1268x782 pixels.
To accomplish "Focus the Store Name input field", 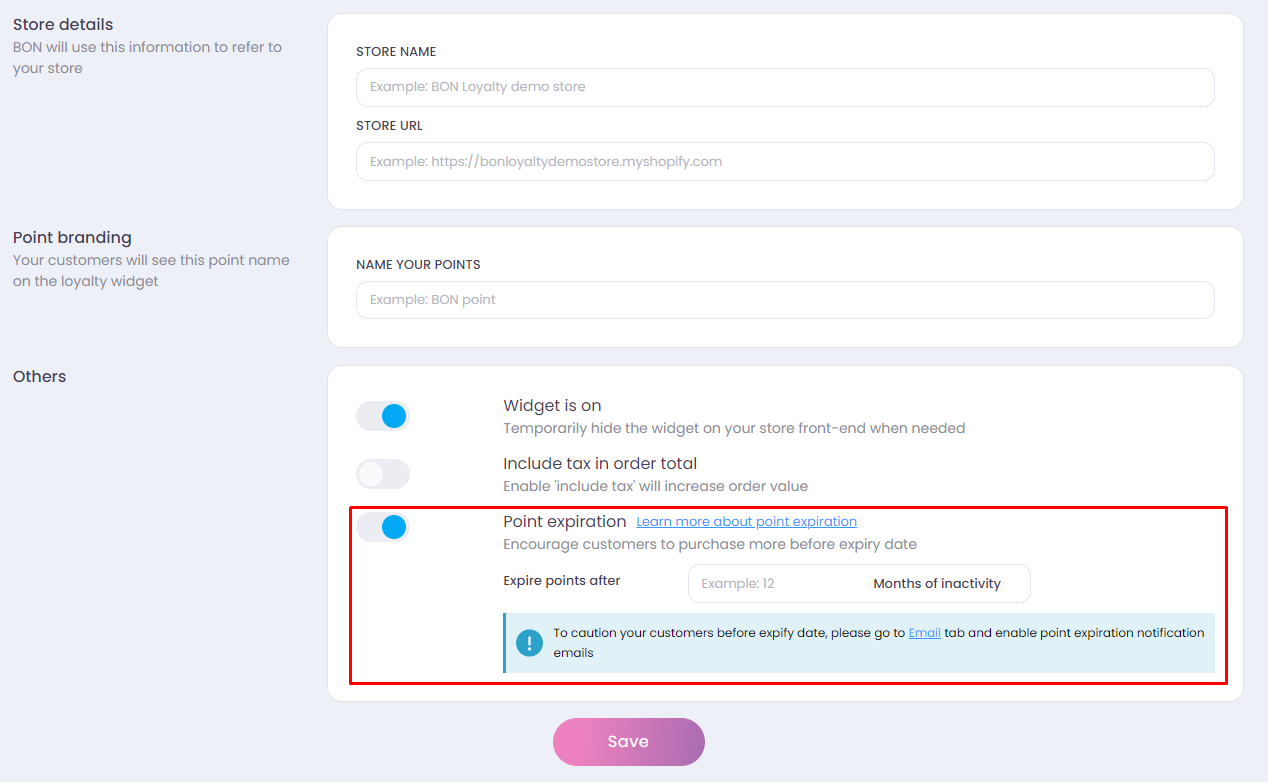I will click(x=785, y=87).
